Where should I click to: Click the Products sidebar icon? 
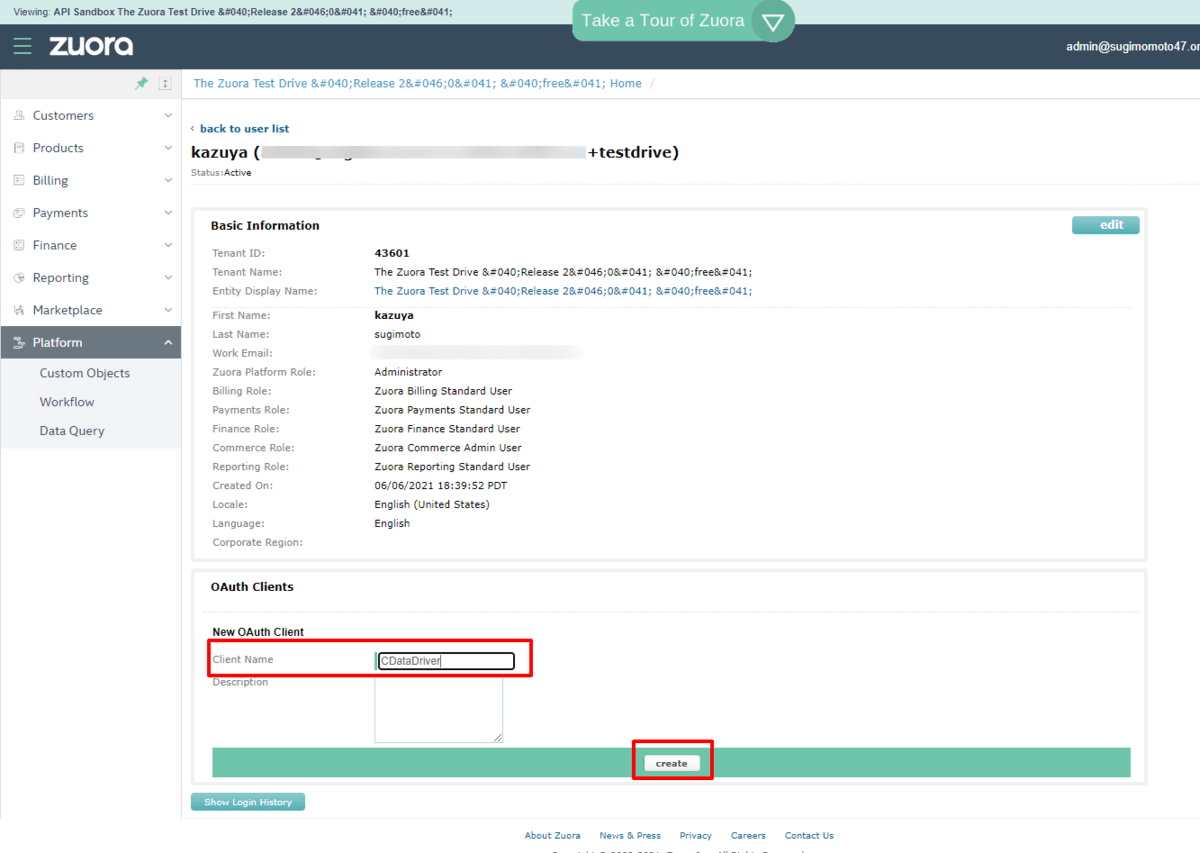[x=18, y=148]
